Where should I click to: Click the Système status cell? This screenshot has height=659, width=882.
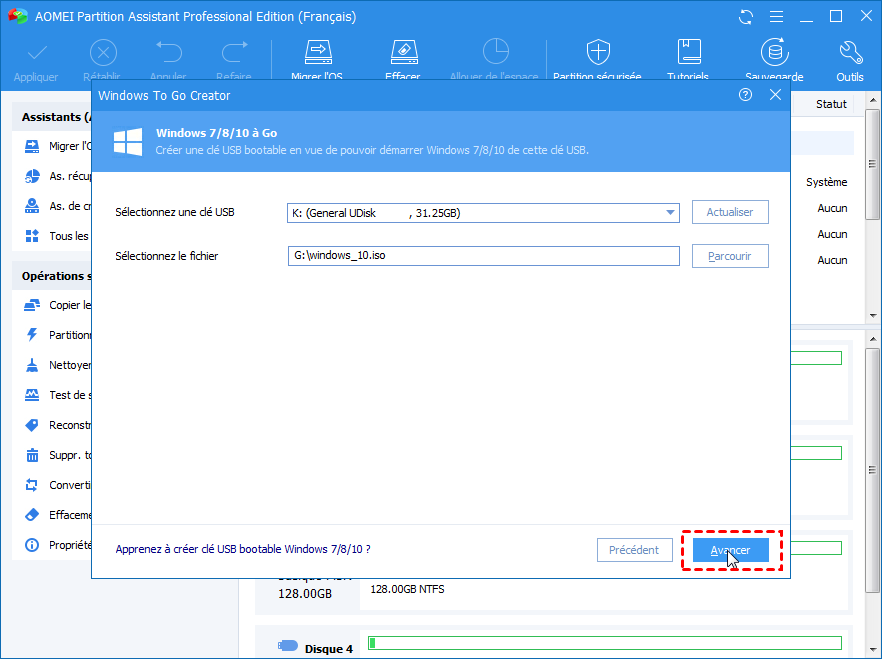pos(826,182)
